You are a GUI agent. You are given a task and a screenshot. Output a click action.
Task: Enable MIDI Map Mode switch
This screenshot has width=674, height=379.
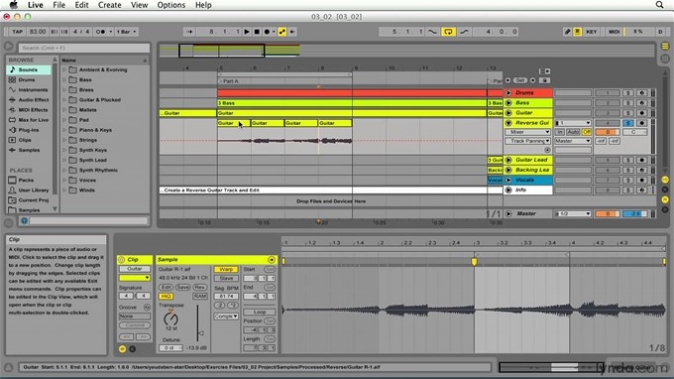point(614,32)
